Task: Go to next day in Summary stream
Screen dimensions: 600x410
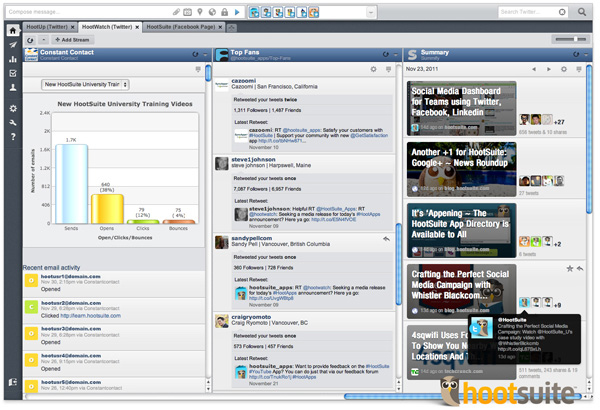Action: coord(549,69)
